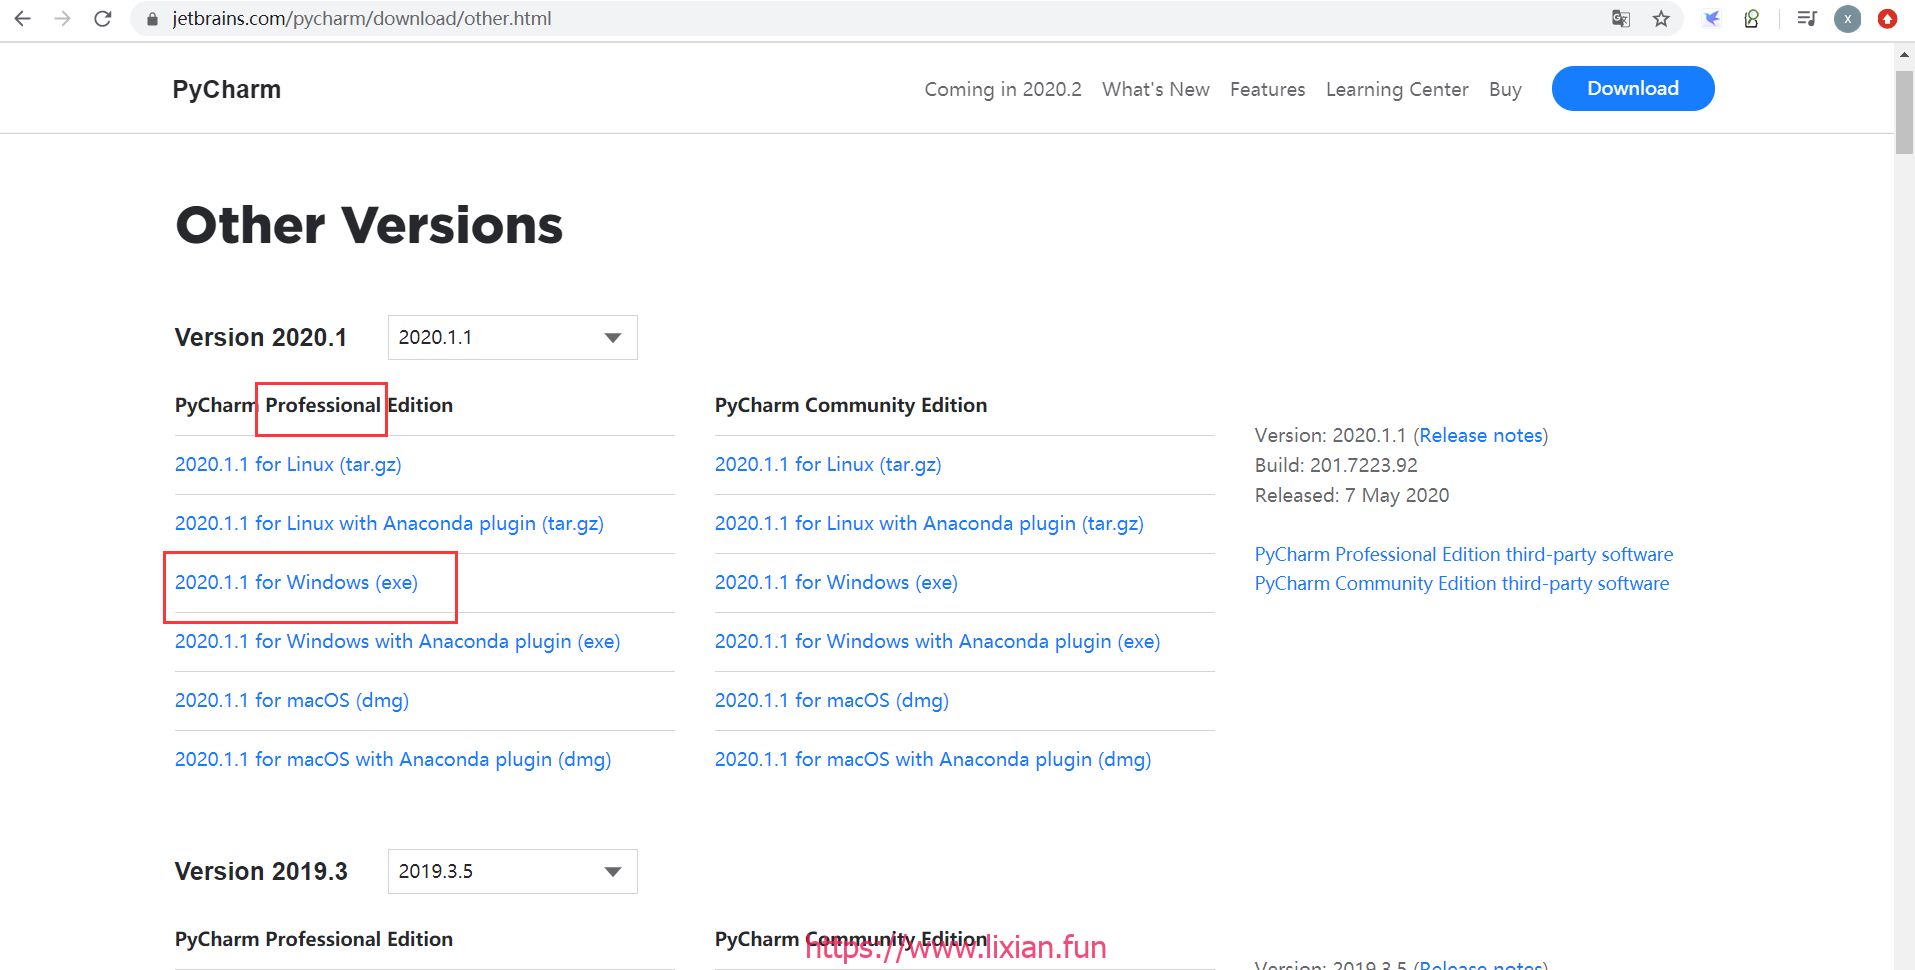
Task: Open the Features navigation item
Action: tap(1267, 89)
